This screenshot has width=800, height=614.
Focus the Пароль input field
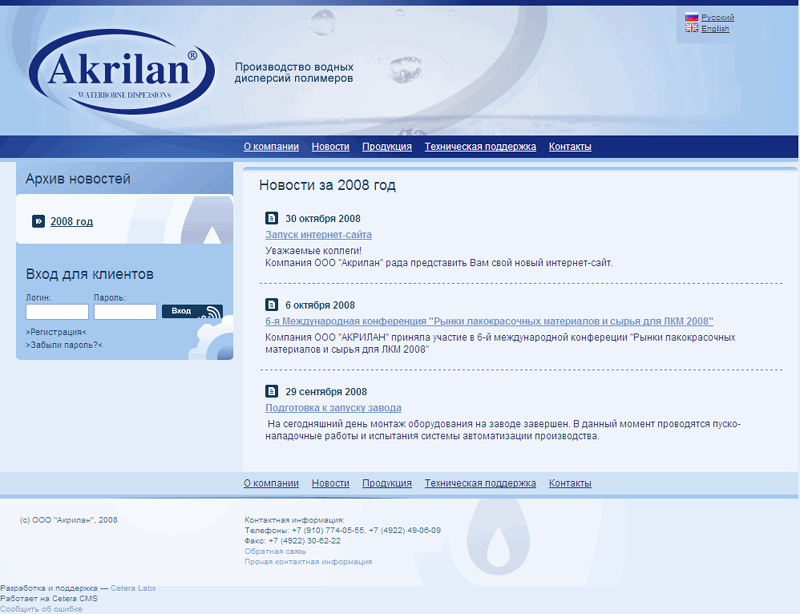[125, 312]
